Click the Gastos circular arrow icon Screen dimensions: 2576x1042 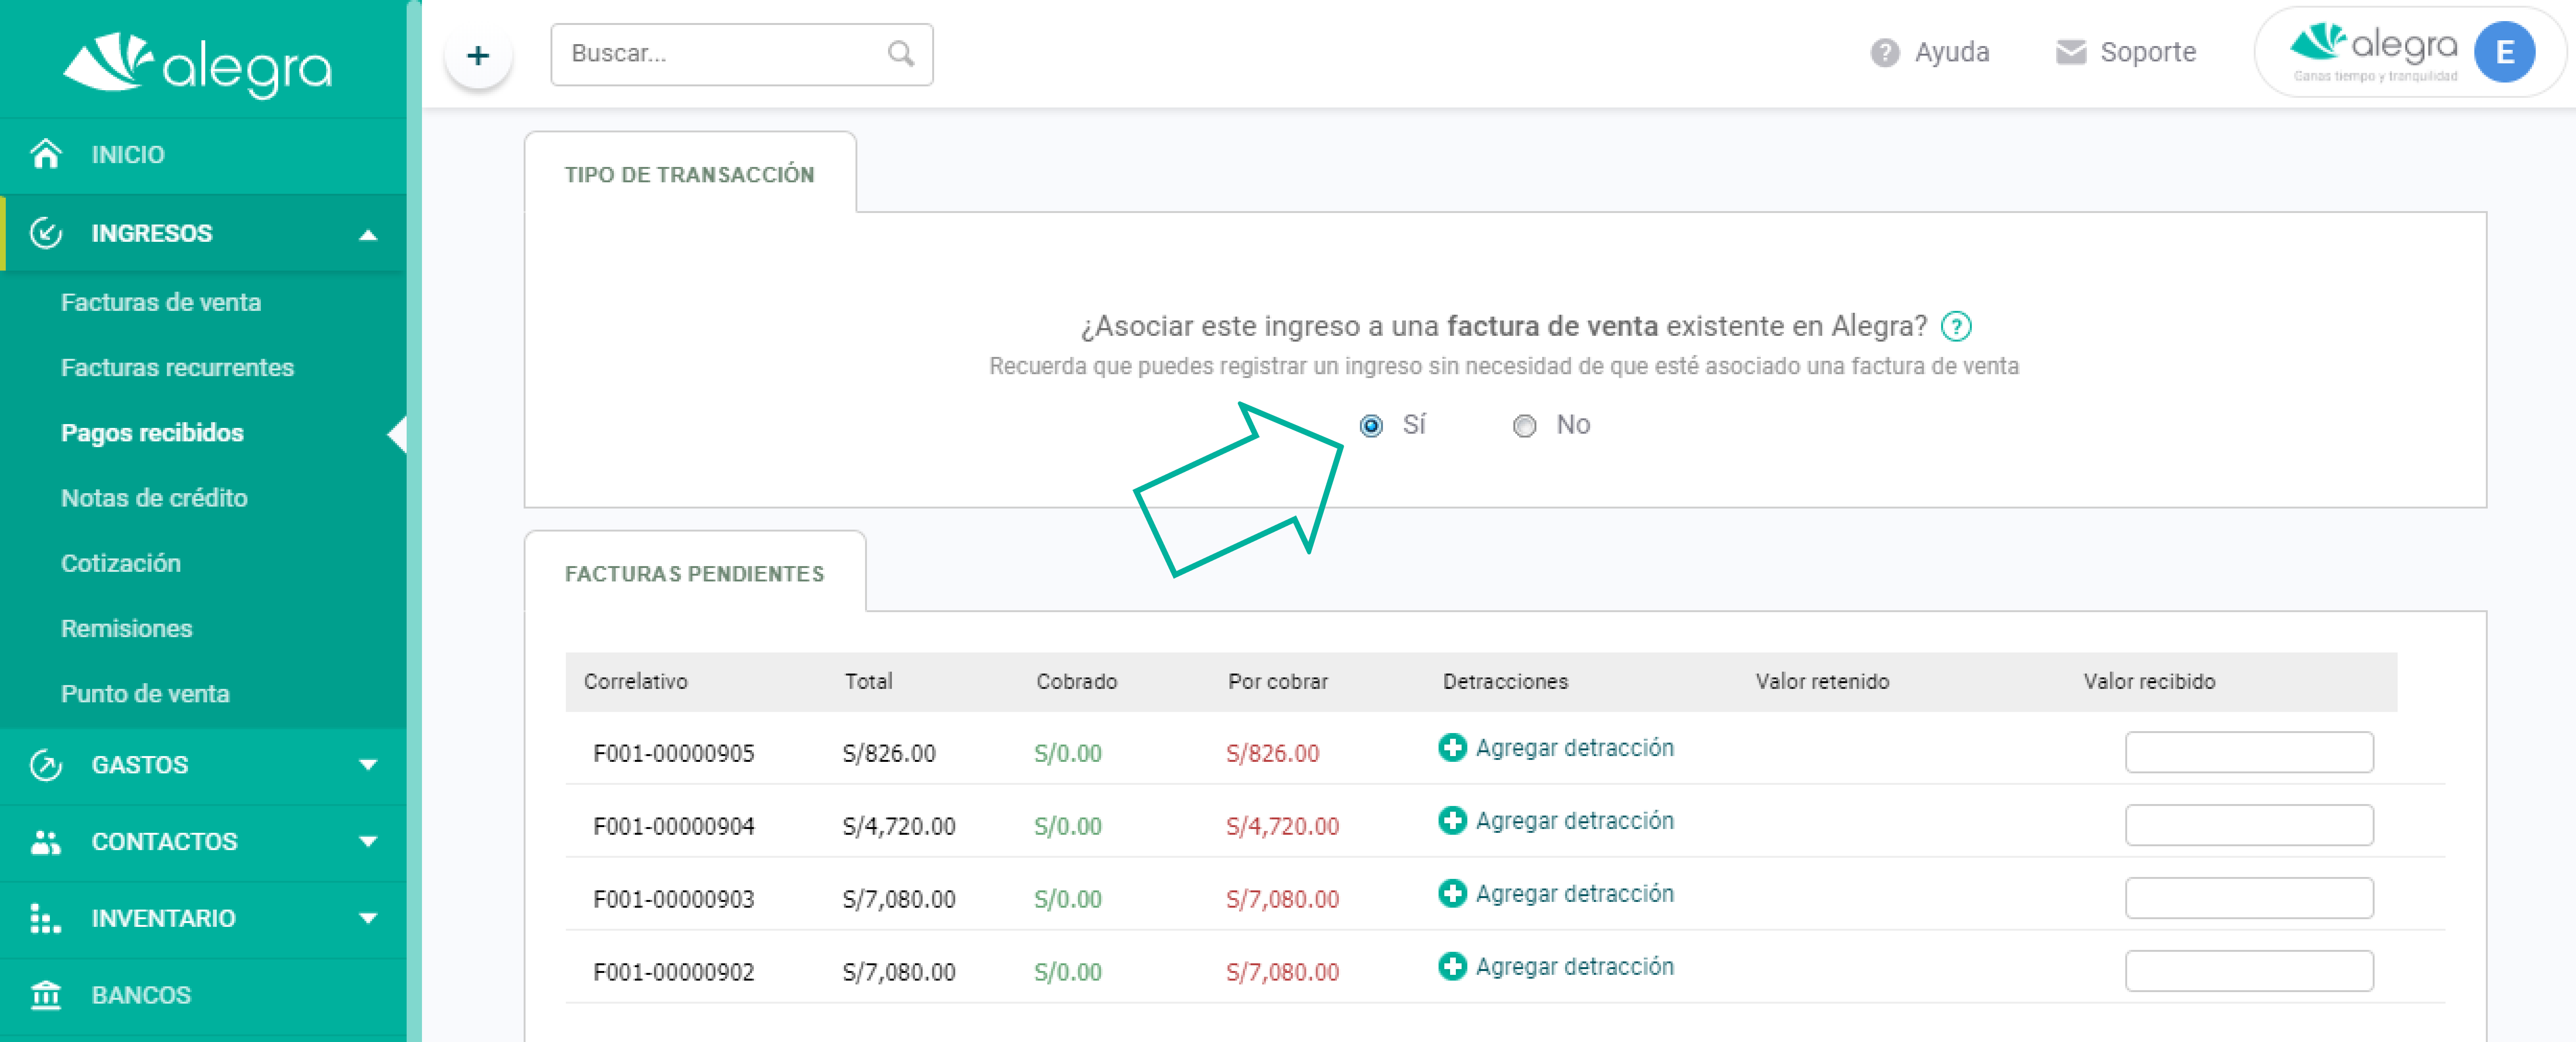(46, 765)
